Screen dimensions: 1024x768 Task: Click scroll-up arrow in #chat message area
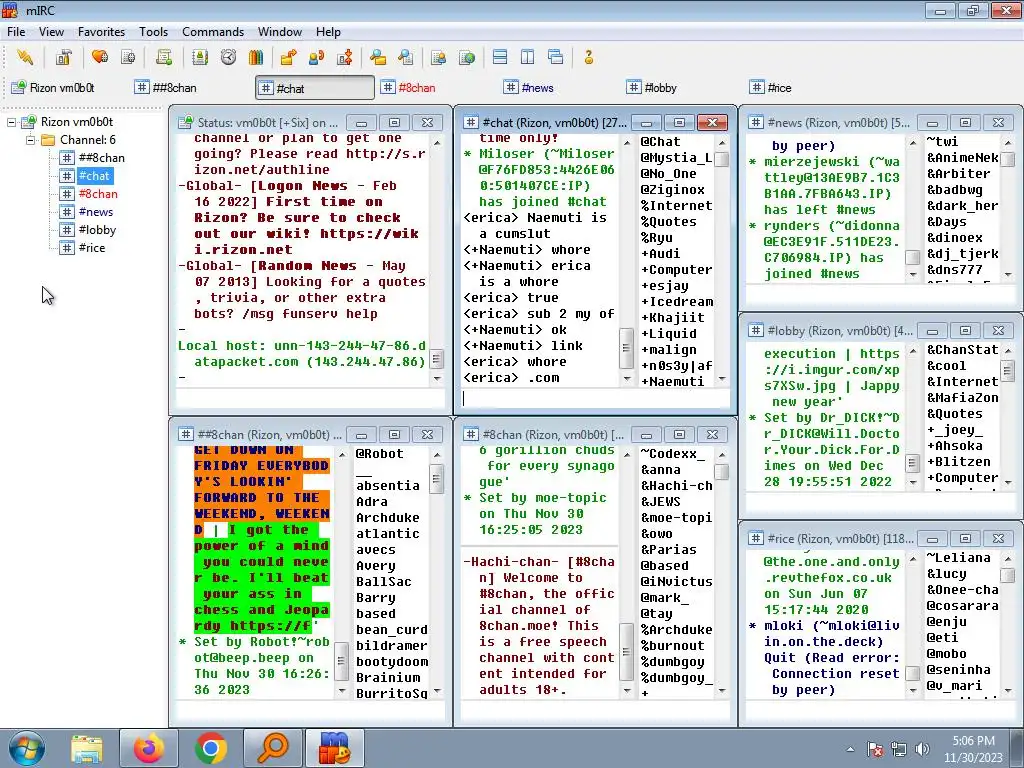(626, 142)
